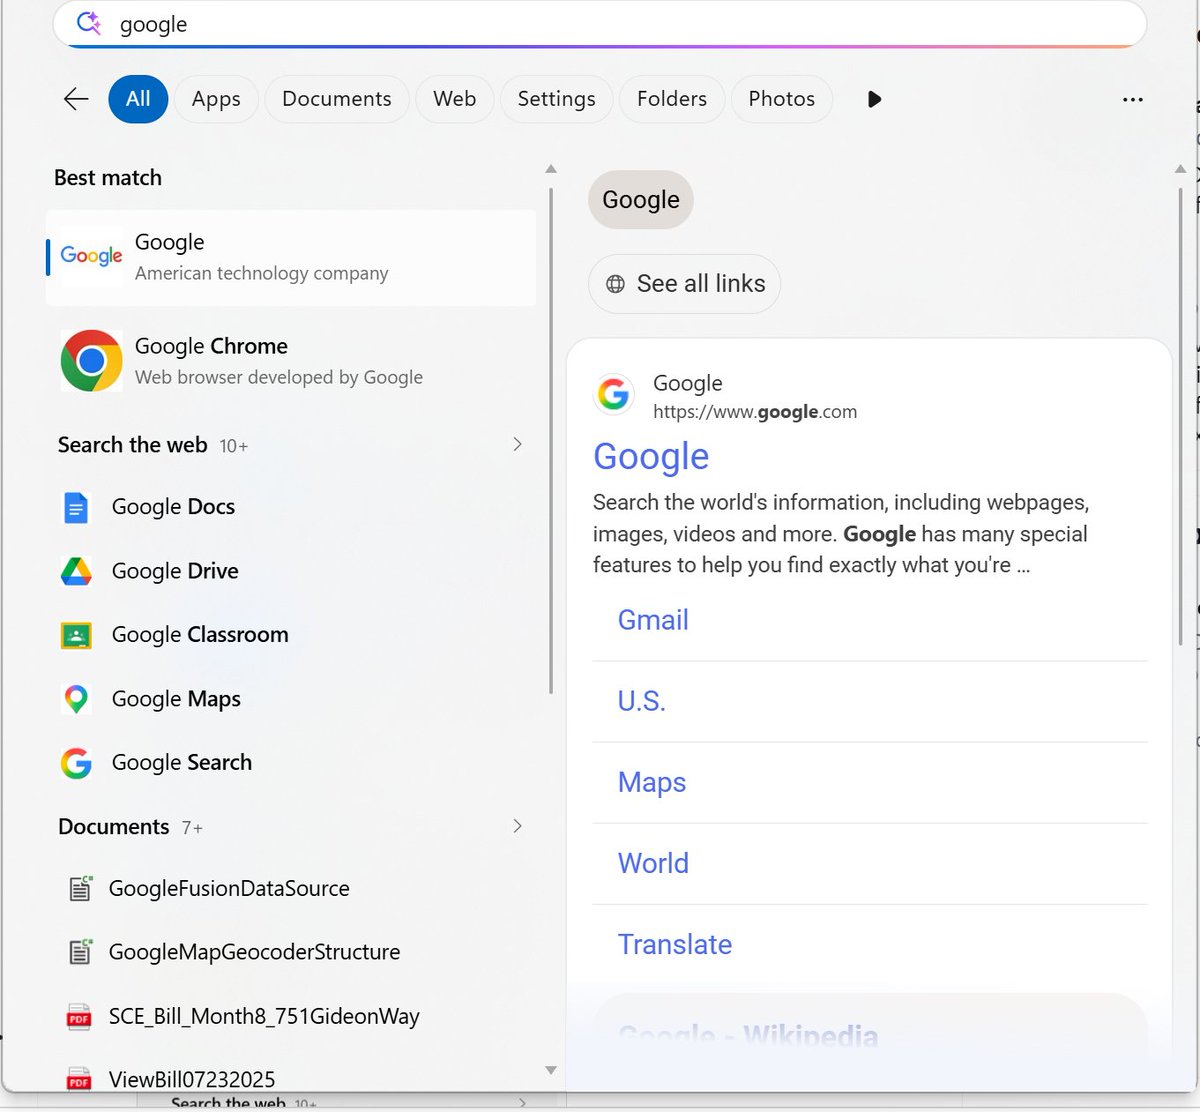This screenshot has height=1112, width=1200.
Task: Open the three-dots more options menu
Action: [1132, 99]
